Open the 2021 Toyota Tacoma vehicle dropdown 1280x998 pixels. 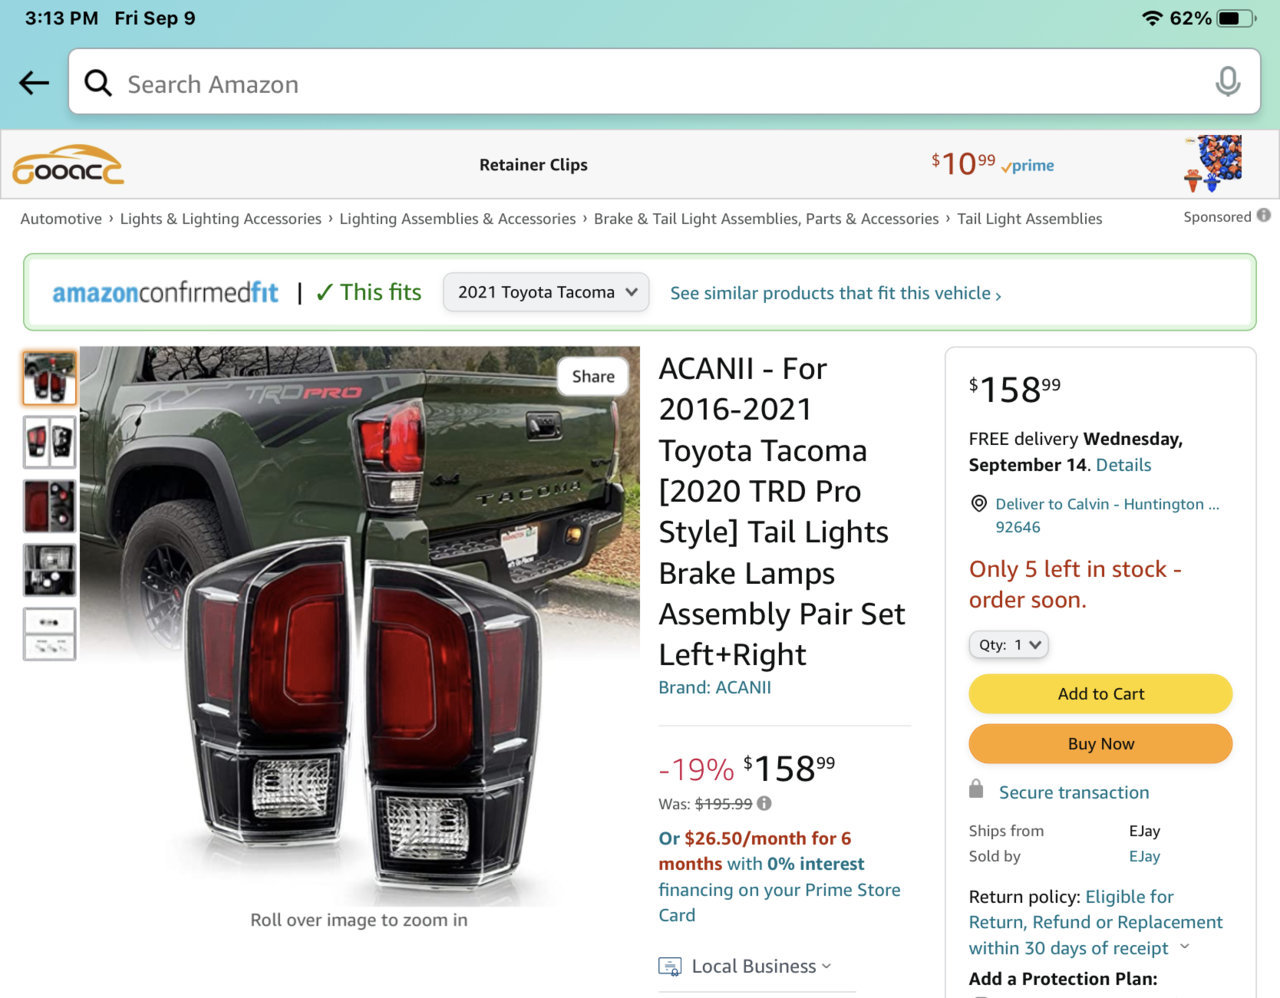tap(546, 292)
